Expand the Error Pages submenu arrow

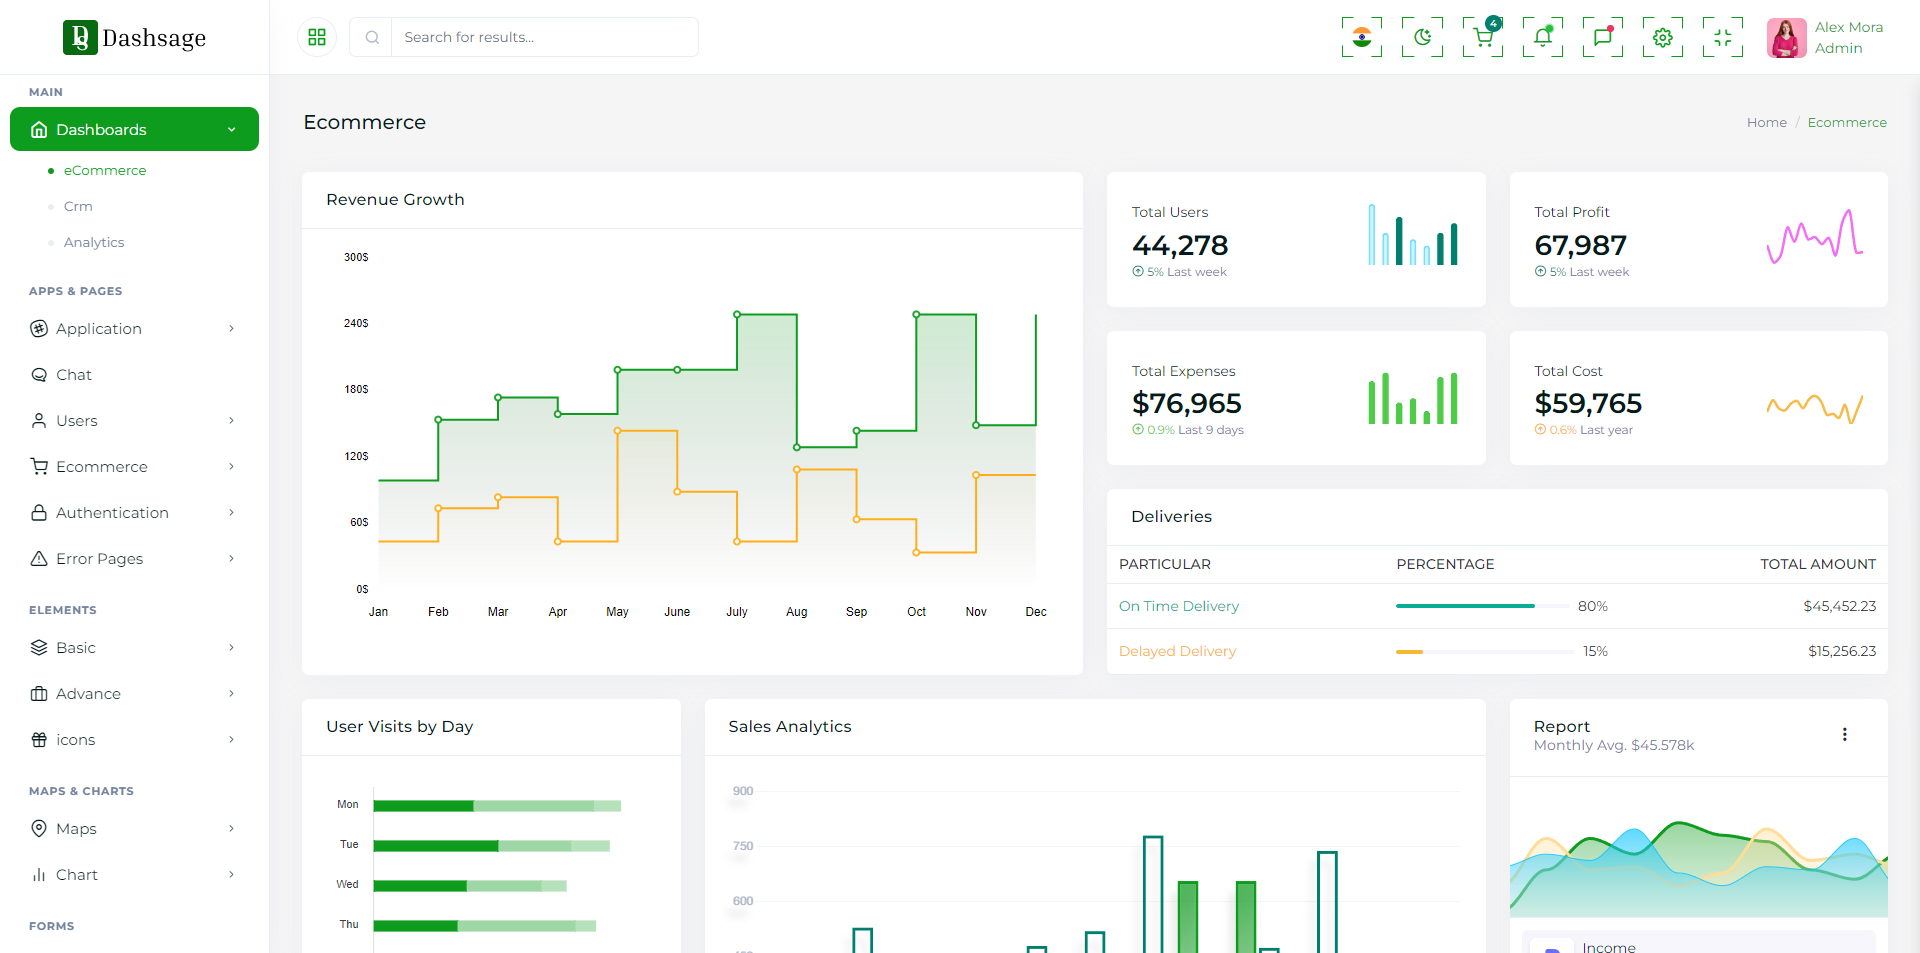[x=231, y=558]
